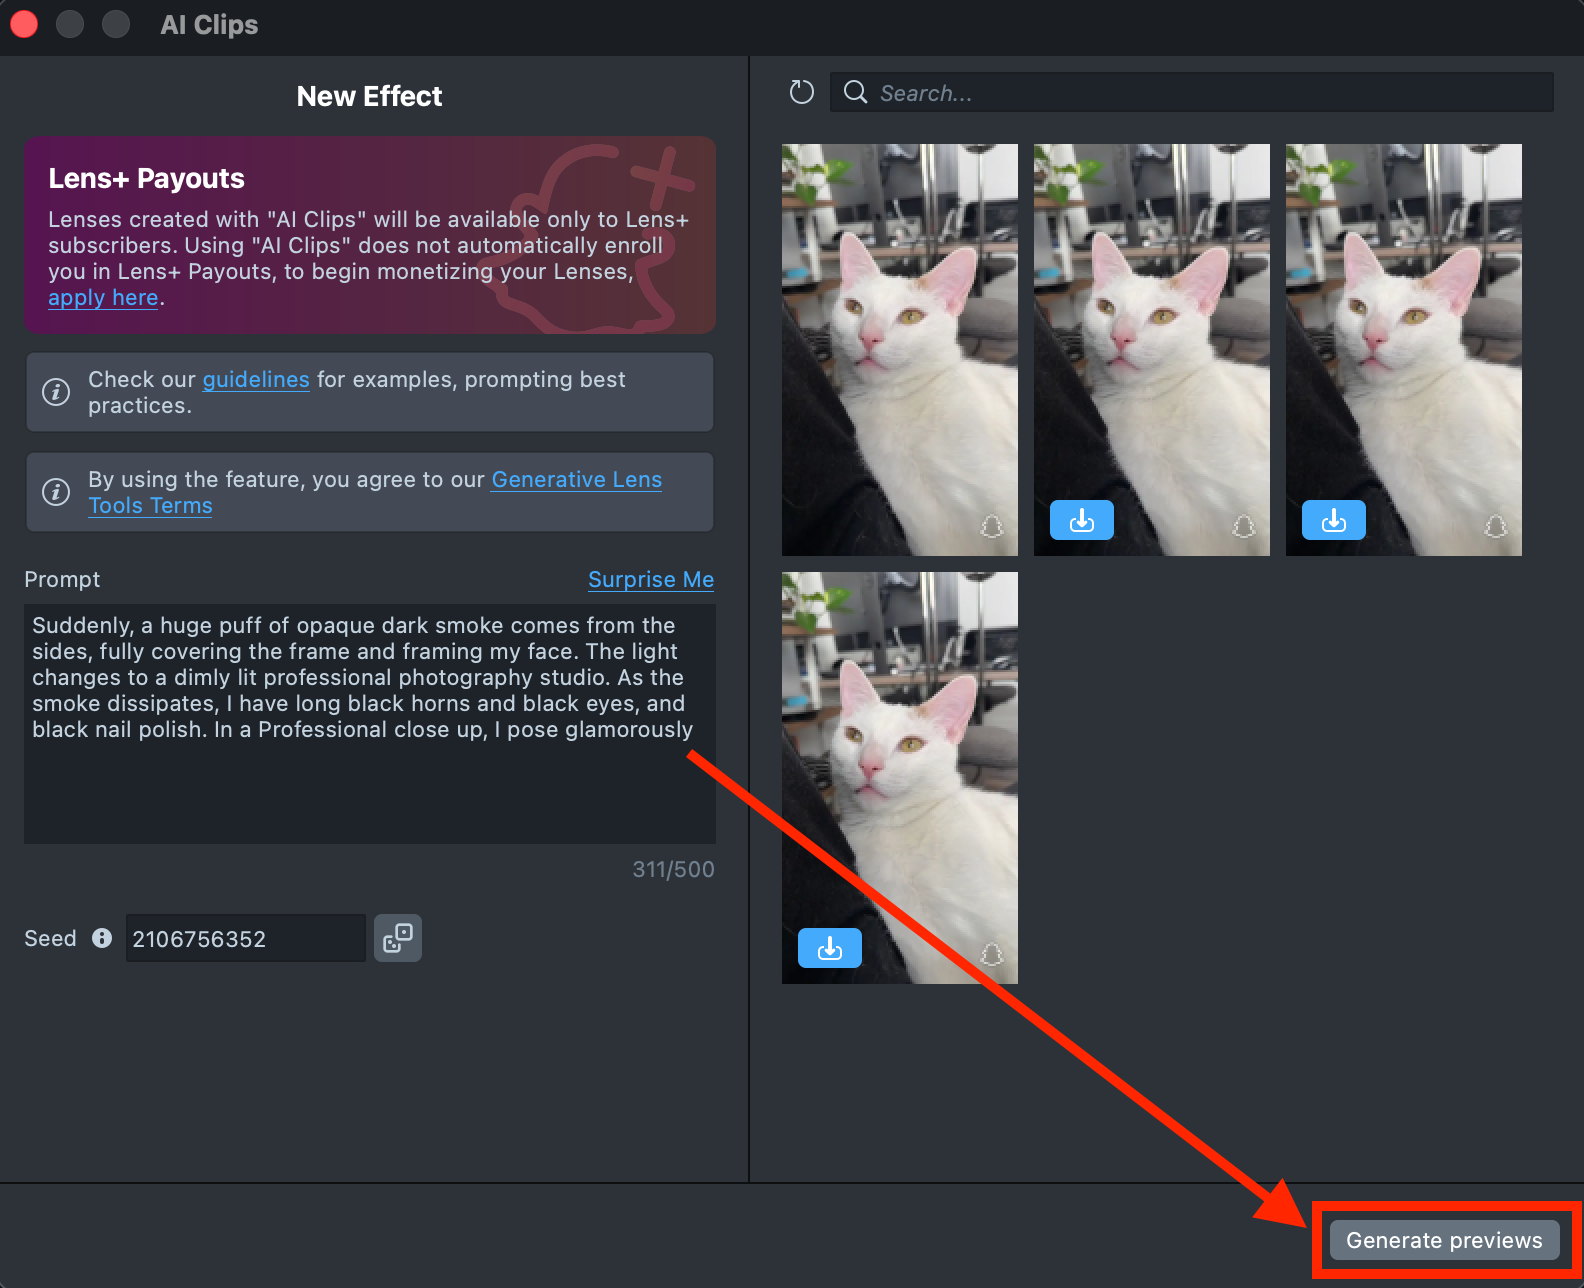Click the "New Effect" heading
Image resolution: width=1584 pixels, height=1288 pixels.
tap(370, 96)
